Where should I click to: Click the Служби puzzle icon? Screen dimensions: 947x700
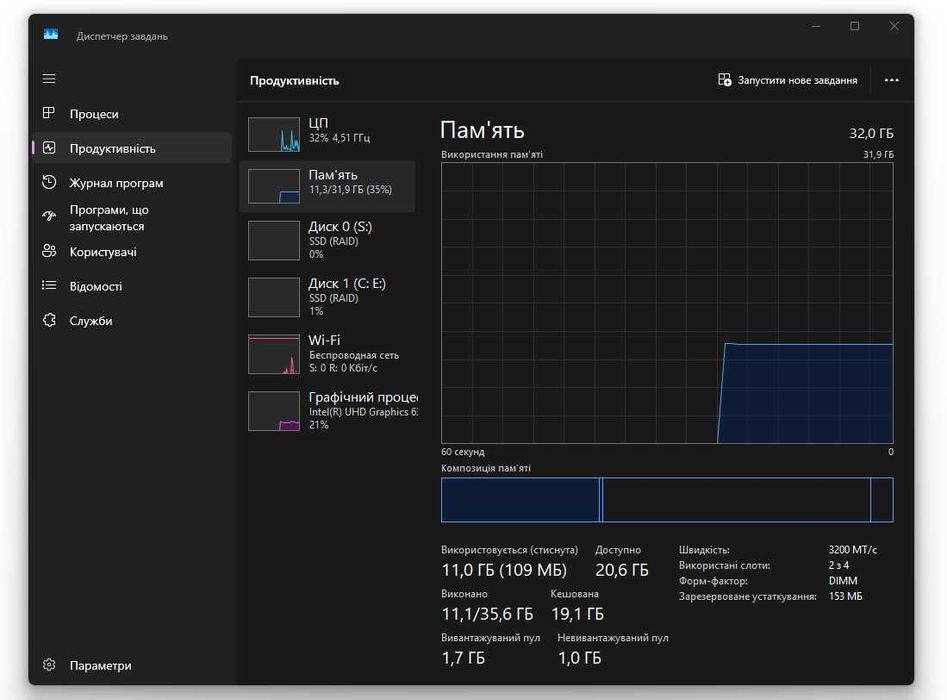[x=49, y=320]
